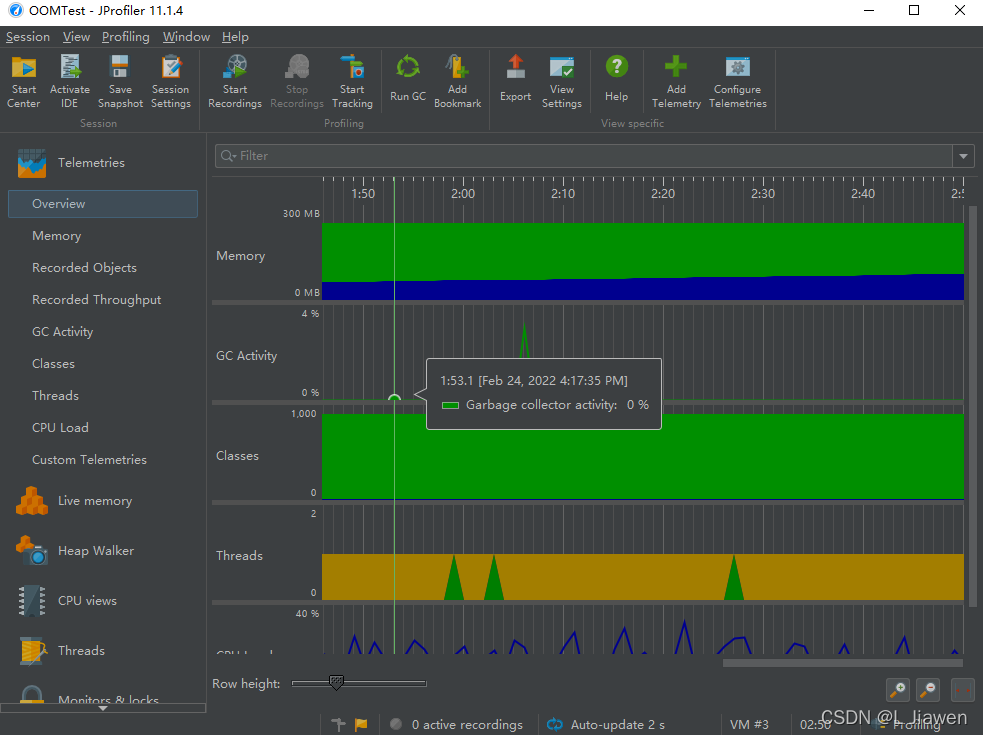983x735 pixels.
Task: Click the 2:30 mark on time axis
Action: click(x=763, y=194)
